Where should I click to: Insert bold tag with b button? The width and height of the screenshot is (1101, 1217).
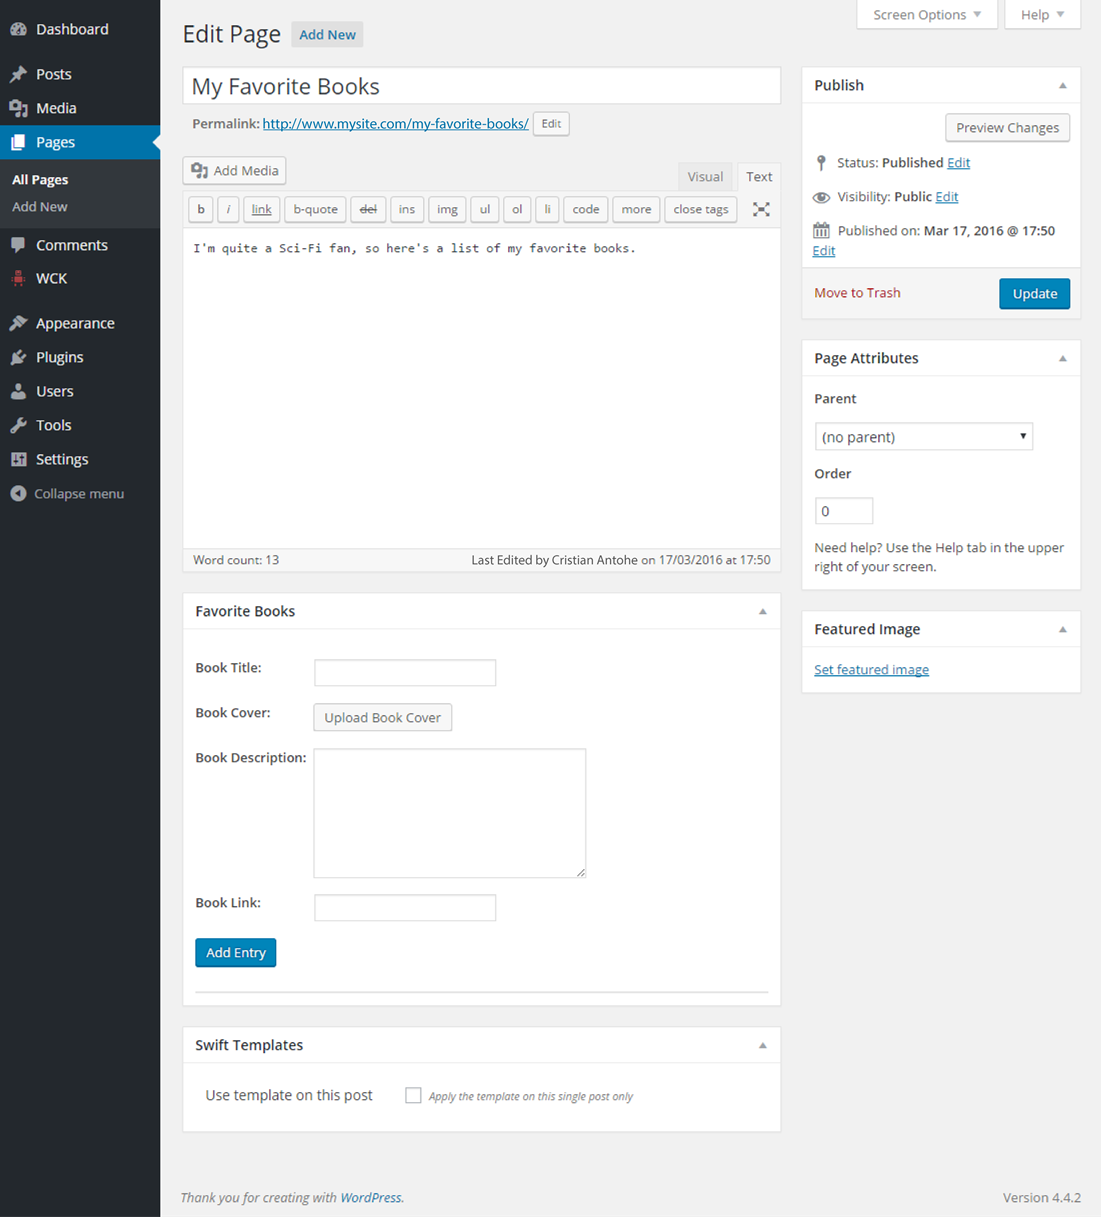[201, 209]
